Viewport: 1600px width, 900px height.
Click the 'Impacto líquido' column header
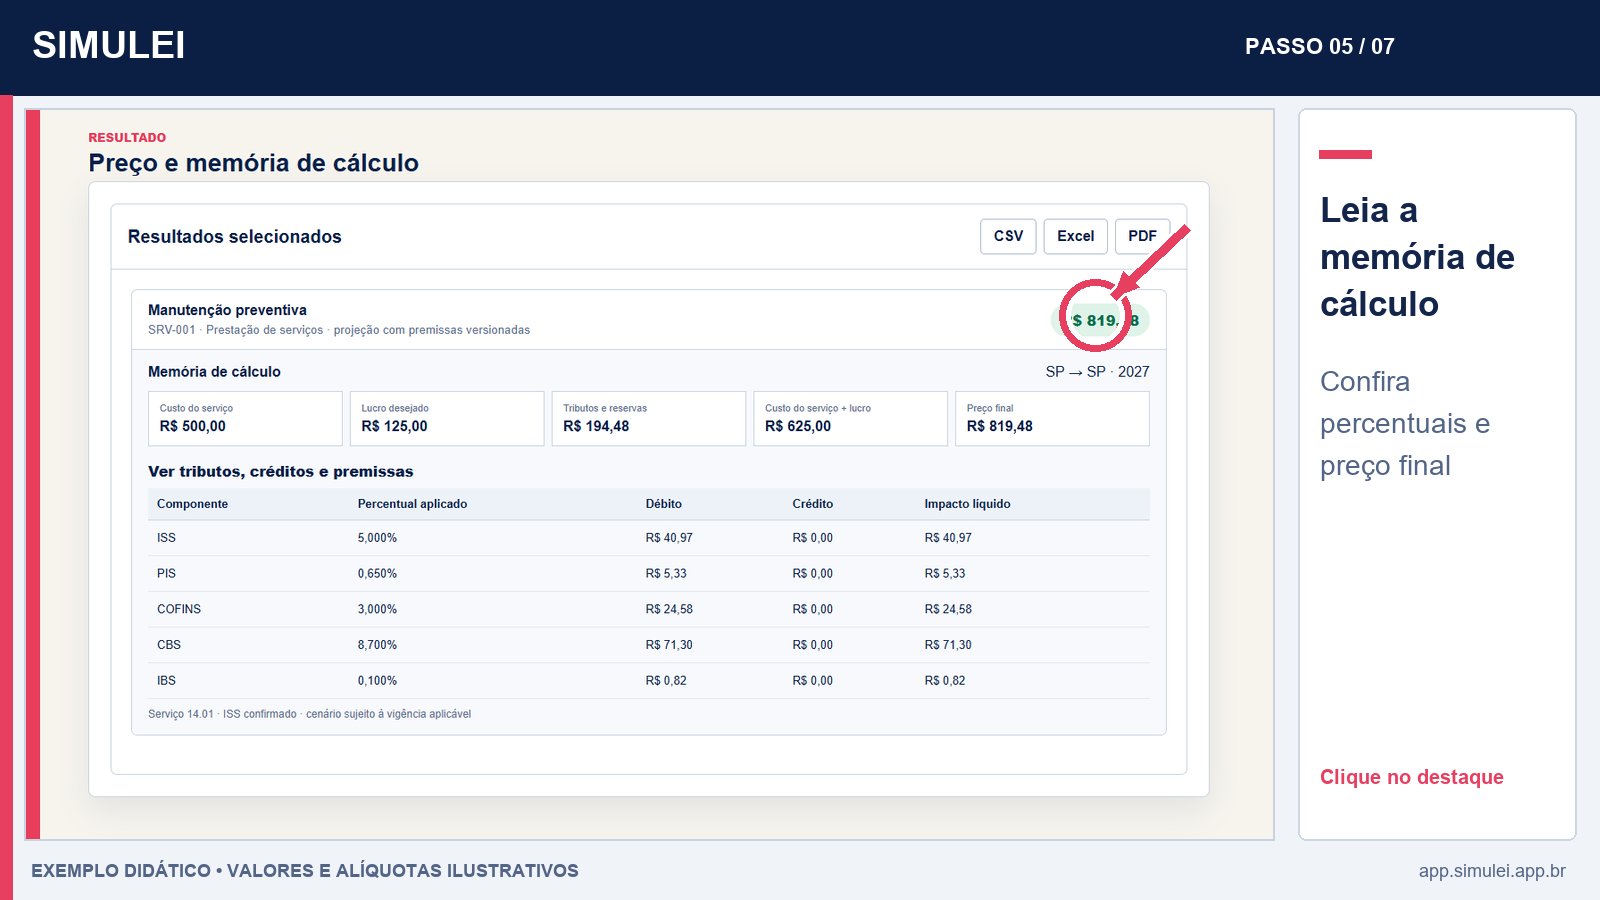[x=967, y=504]
